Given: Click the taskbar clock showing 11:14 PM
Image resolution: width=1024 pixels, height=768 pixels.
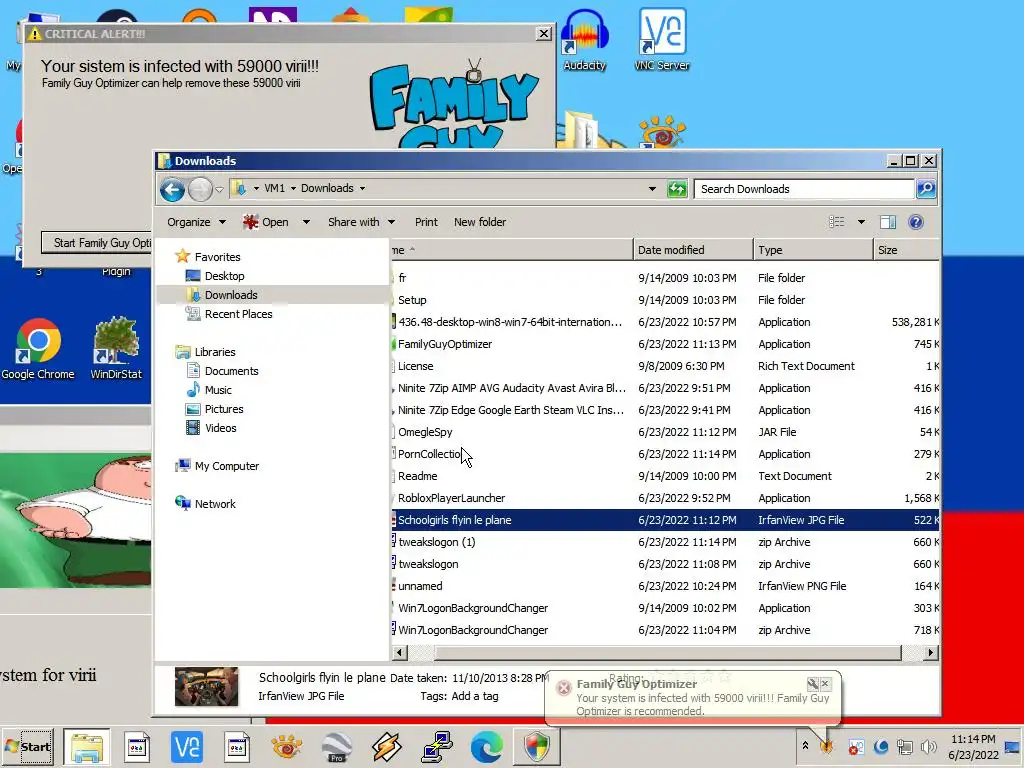Looking at the screenshot, I should click(972, 746).
